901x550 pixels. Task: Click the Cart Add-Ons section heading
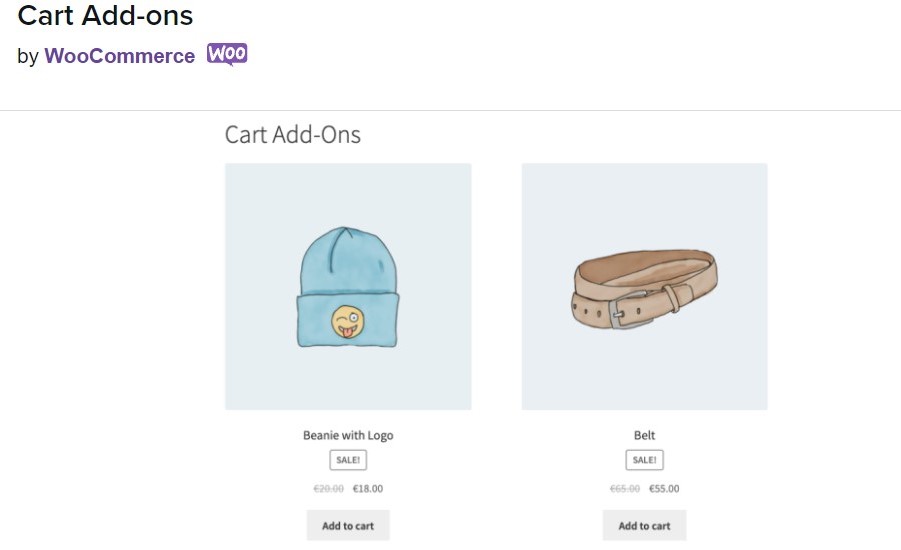tap(292, 134)
